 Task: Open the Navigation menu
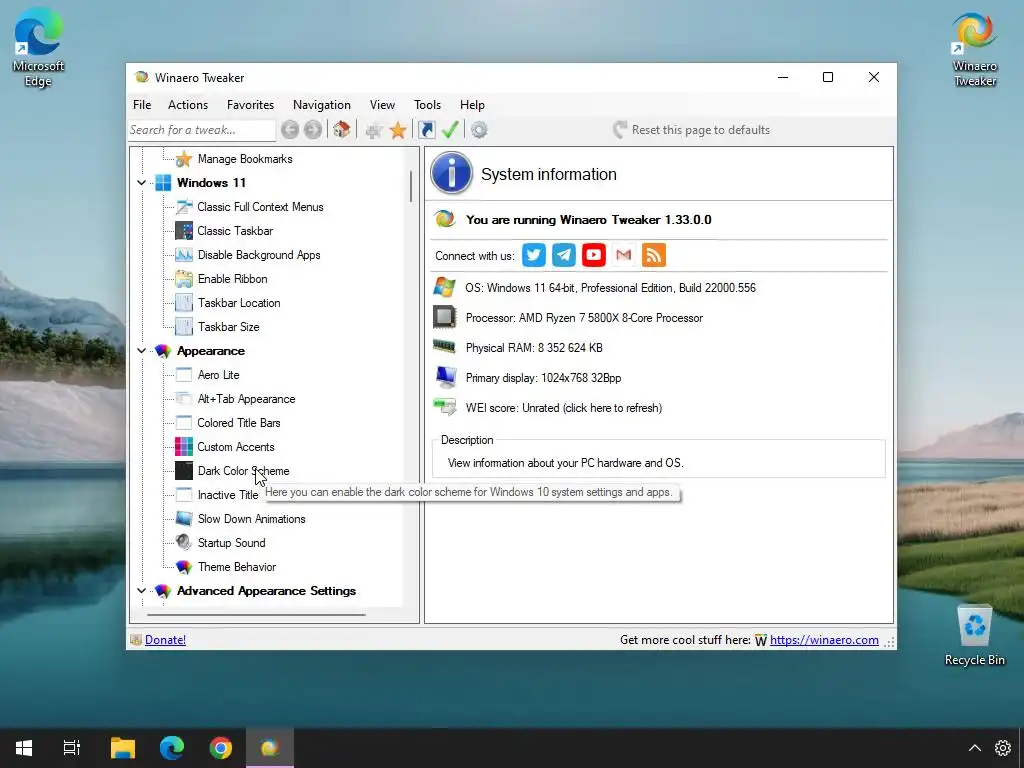(x=321, y=104)
